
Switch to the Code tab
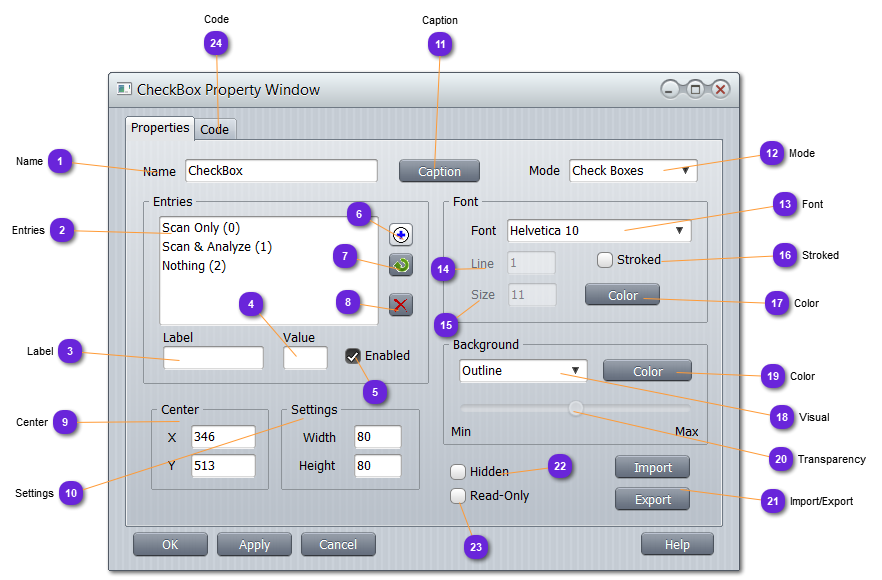pos(215,129)
